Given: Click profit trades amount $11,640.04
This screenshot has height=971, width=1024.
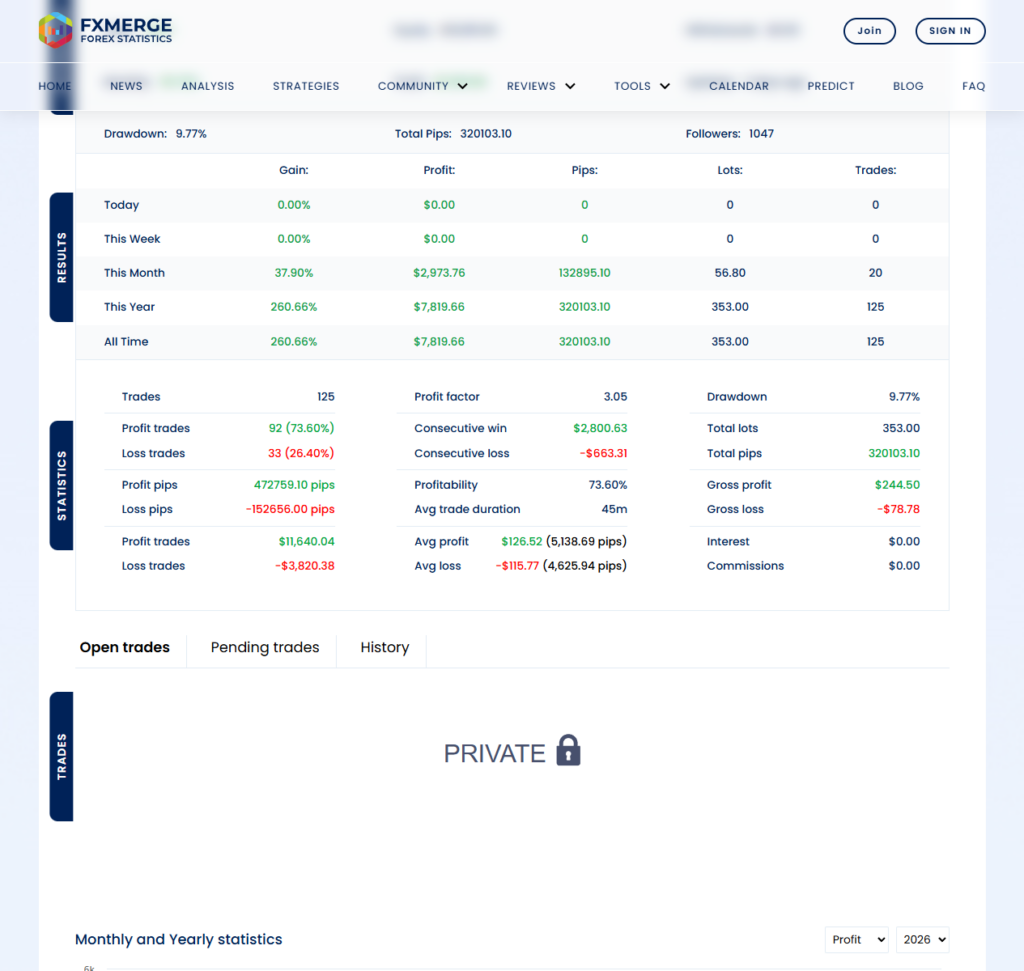Looking at the screenshot, I should point(306,541).
